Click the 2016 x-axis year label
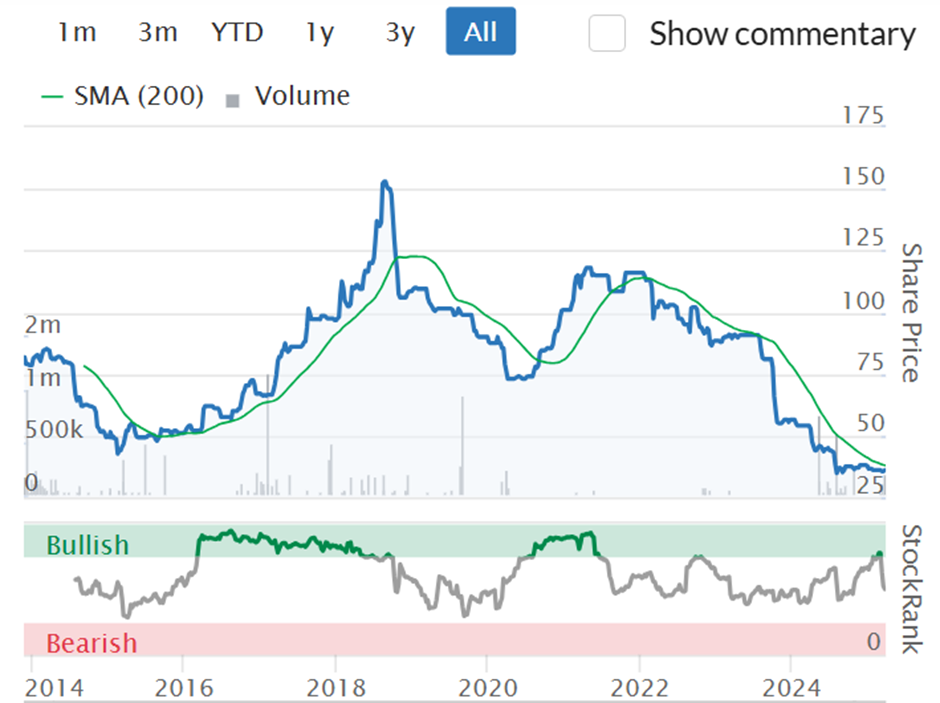Screen dimensions: 940x703 [x=183, y=688]
